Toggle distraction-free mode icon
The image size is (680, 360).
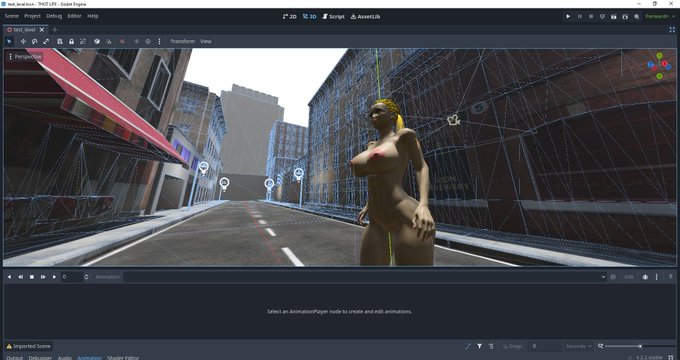tap(672, 29)
